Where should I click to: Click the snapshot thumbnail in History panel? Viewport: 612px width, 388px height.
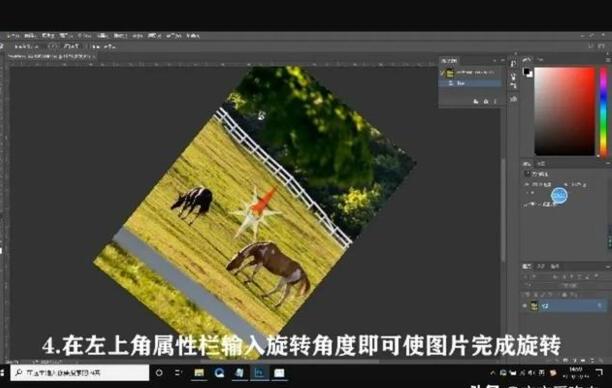[450, 73]
